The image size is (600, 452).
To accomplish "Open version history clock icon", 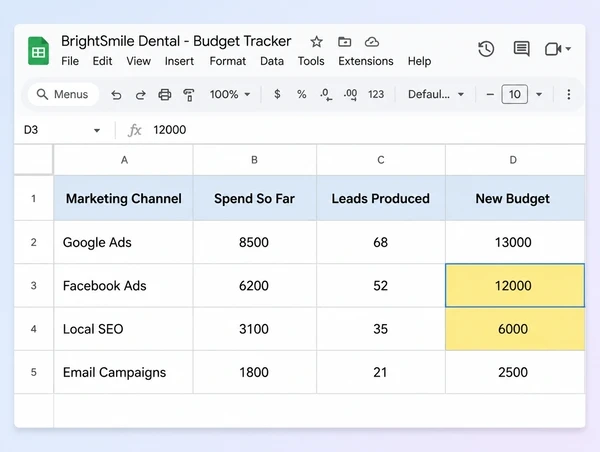I will (x=486, y=49).
